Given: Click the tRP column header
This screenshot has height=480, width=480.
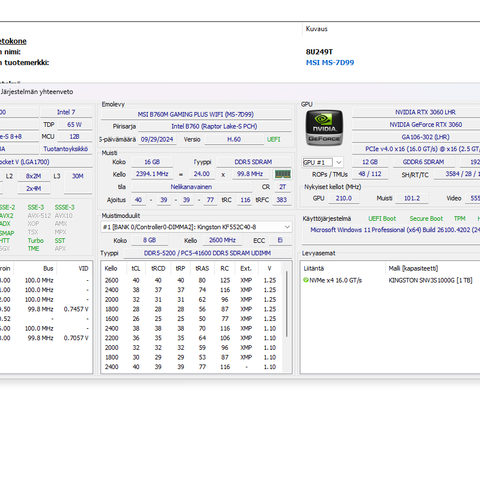Looking at the screenshot, I should pyautogui.click(x=180, y=268).
